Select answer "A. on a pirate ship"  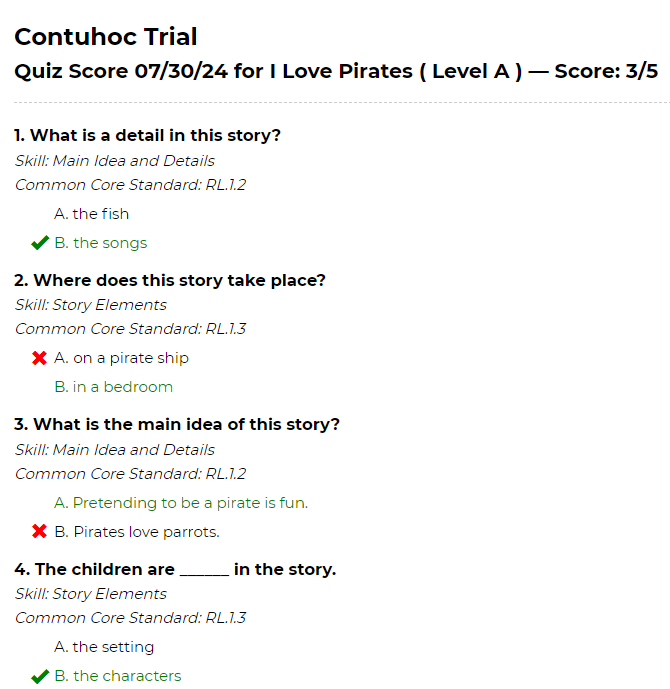pyautogui.click(x=121, y=358)
